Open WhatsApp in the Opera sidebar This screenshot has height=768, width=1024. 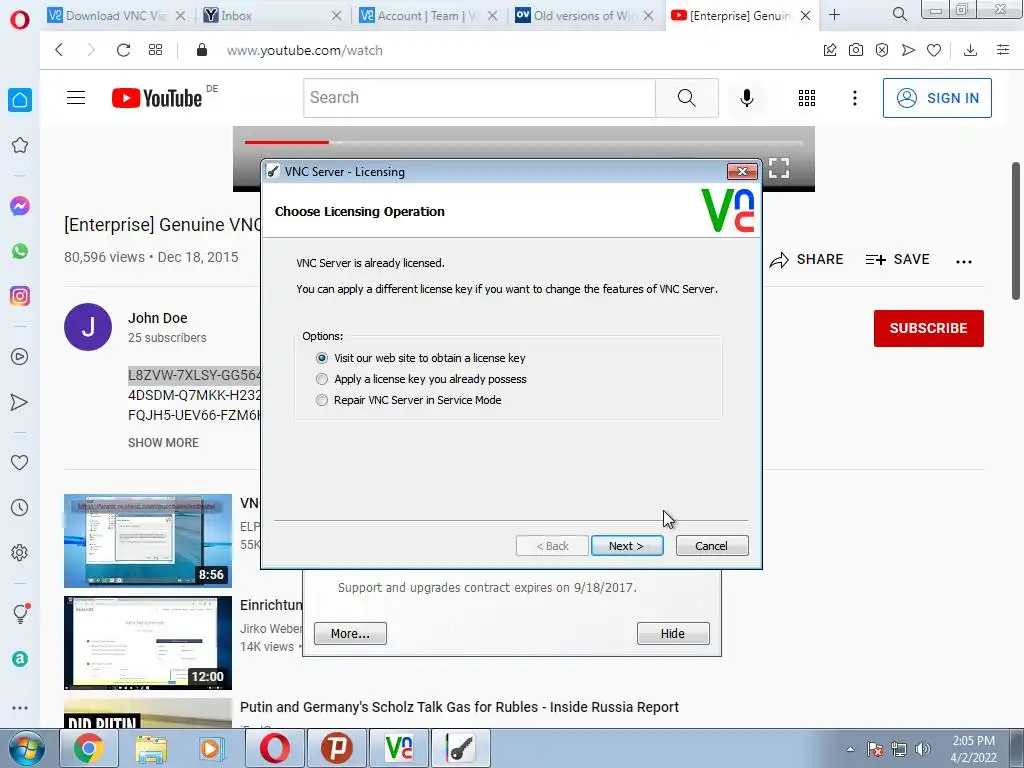[x=20, y=251]
